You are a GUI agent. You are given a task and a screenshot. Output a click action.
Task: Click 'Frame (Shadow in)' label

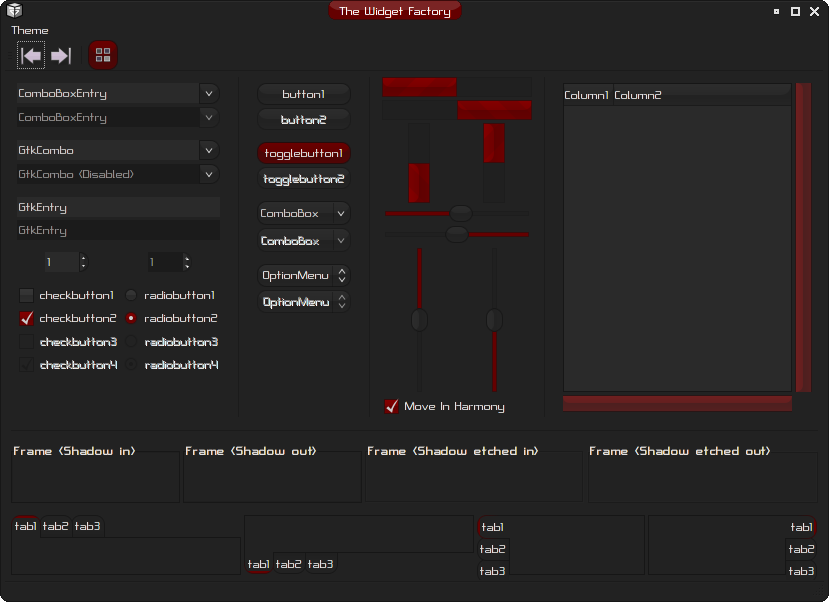[x=74, y=451]
